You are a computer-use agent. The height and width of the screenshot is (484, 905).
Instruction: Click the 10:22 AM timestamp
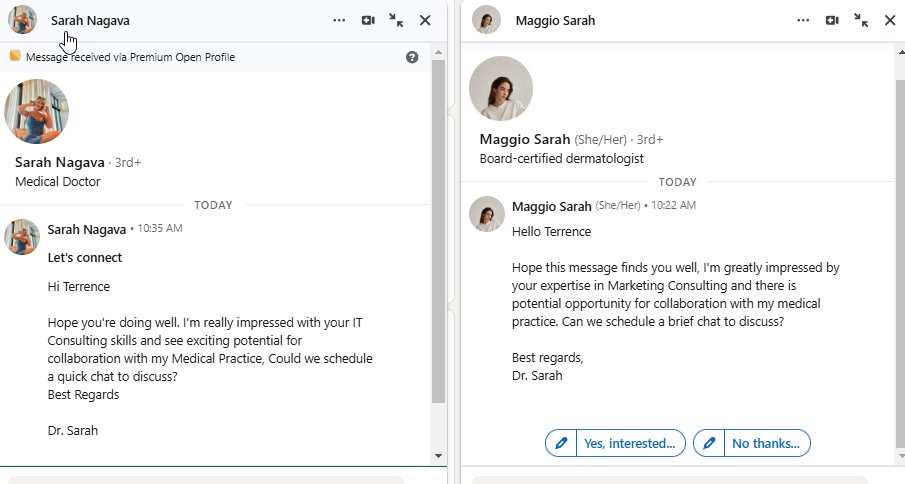[674, 205]
